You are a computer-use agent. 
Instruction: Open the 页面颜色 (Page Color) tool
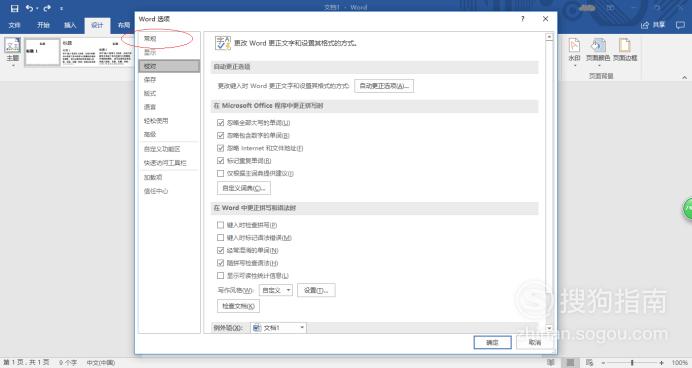click(x=598, y=52)
